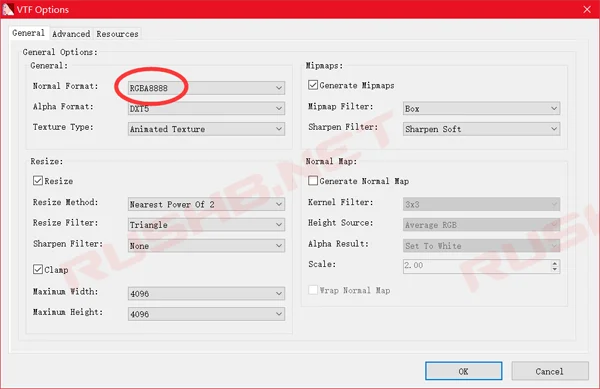Close the VTF Options dialog
600x389 pixels.
587,9
